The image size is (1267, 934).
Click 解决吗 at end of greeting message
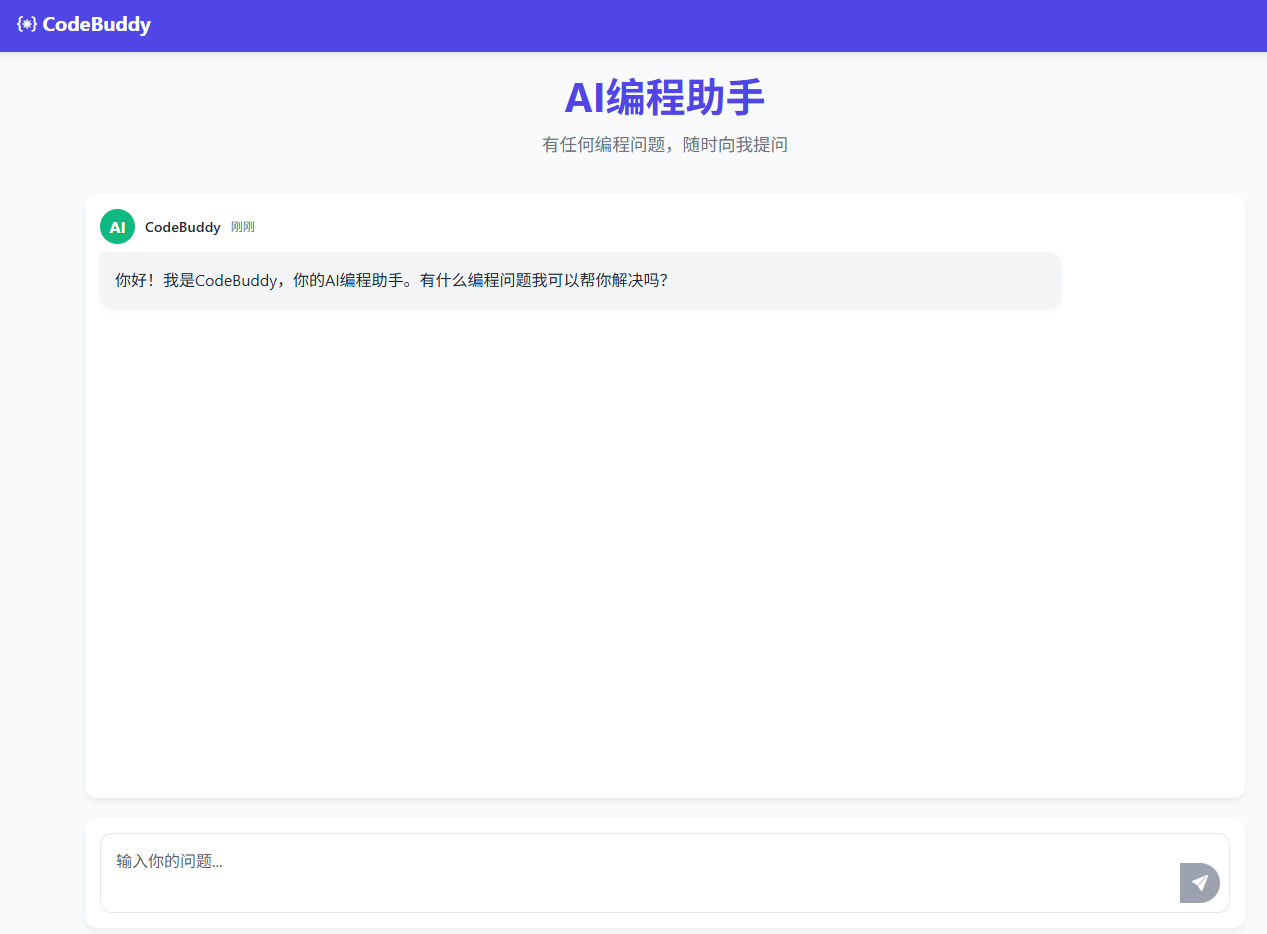coord(642,281)
